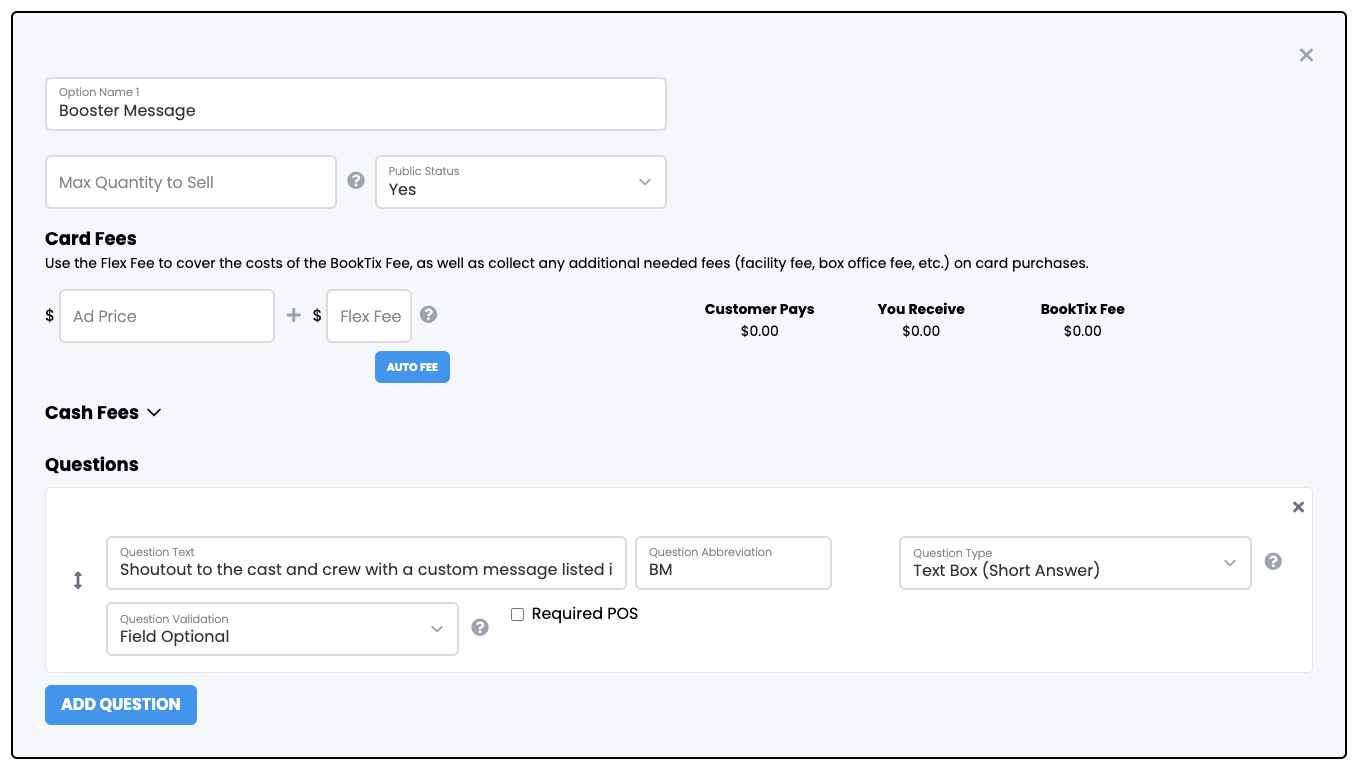Expand the Cash Fees section
Image resolution: width=1358 pixels, height=772 pixels.
103,413
